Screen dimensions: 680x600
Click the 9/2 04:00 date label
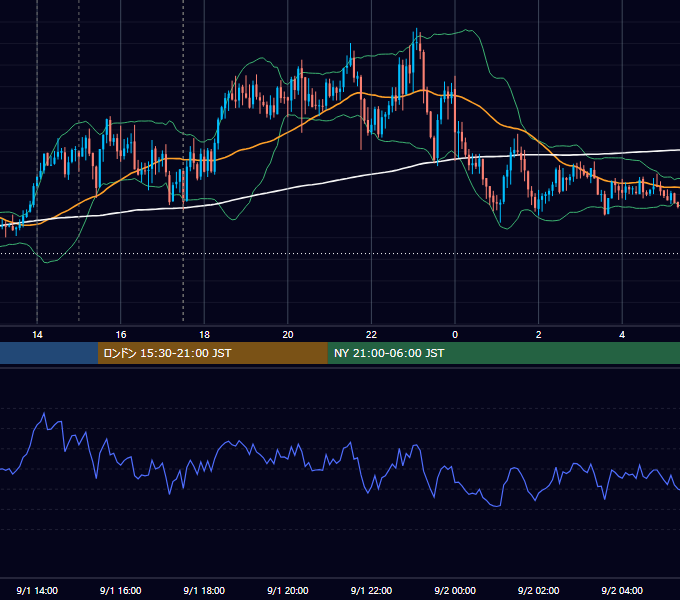(622, 590)
